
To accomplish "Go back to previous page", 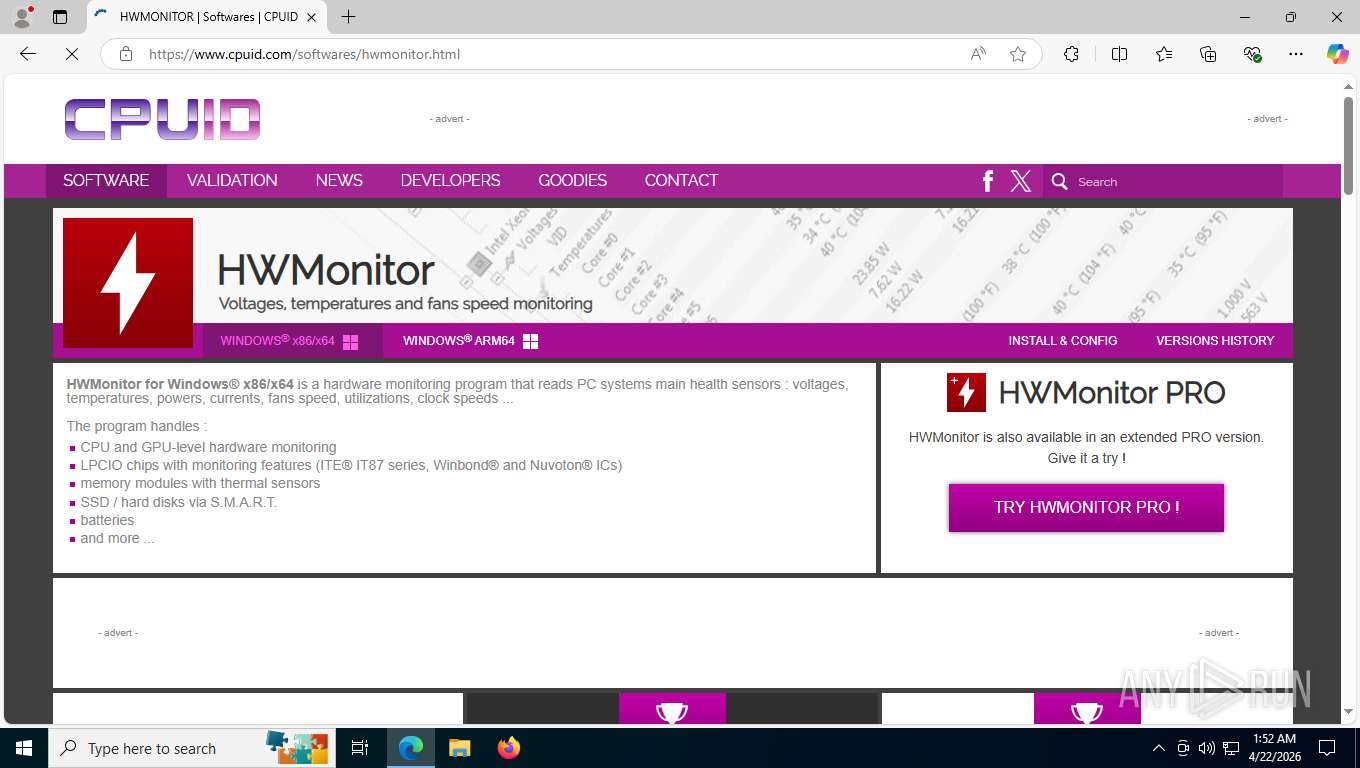I will pos(28,54).
